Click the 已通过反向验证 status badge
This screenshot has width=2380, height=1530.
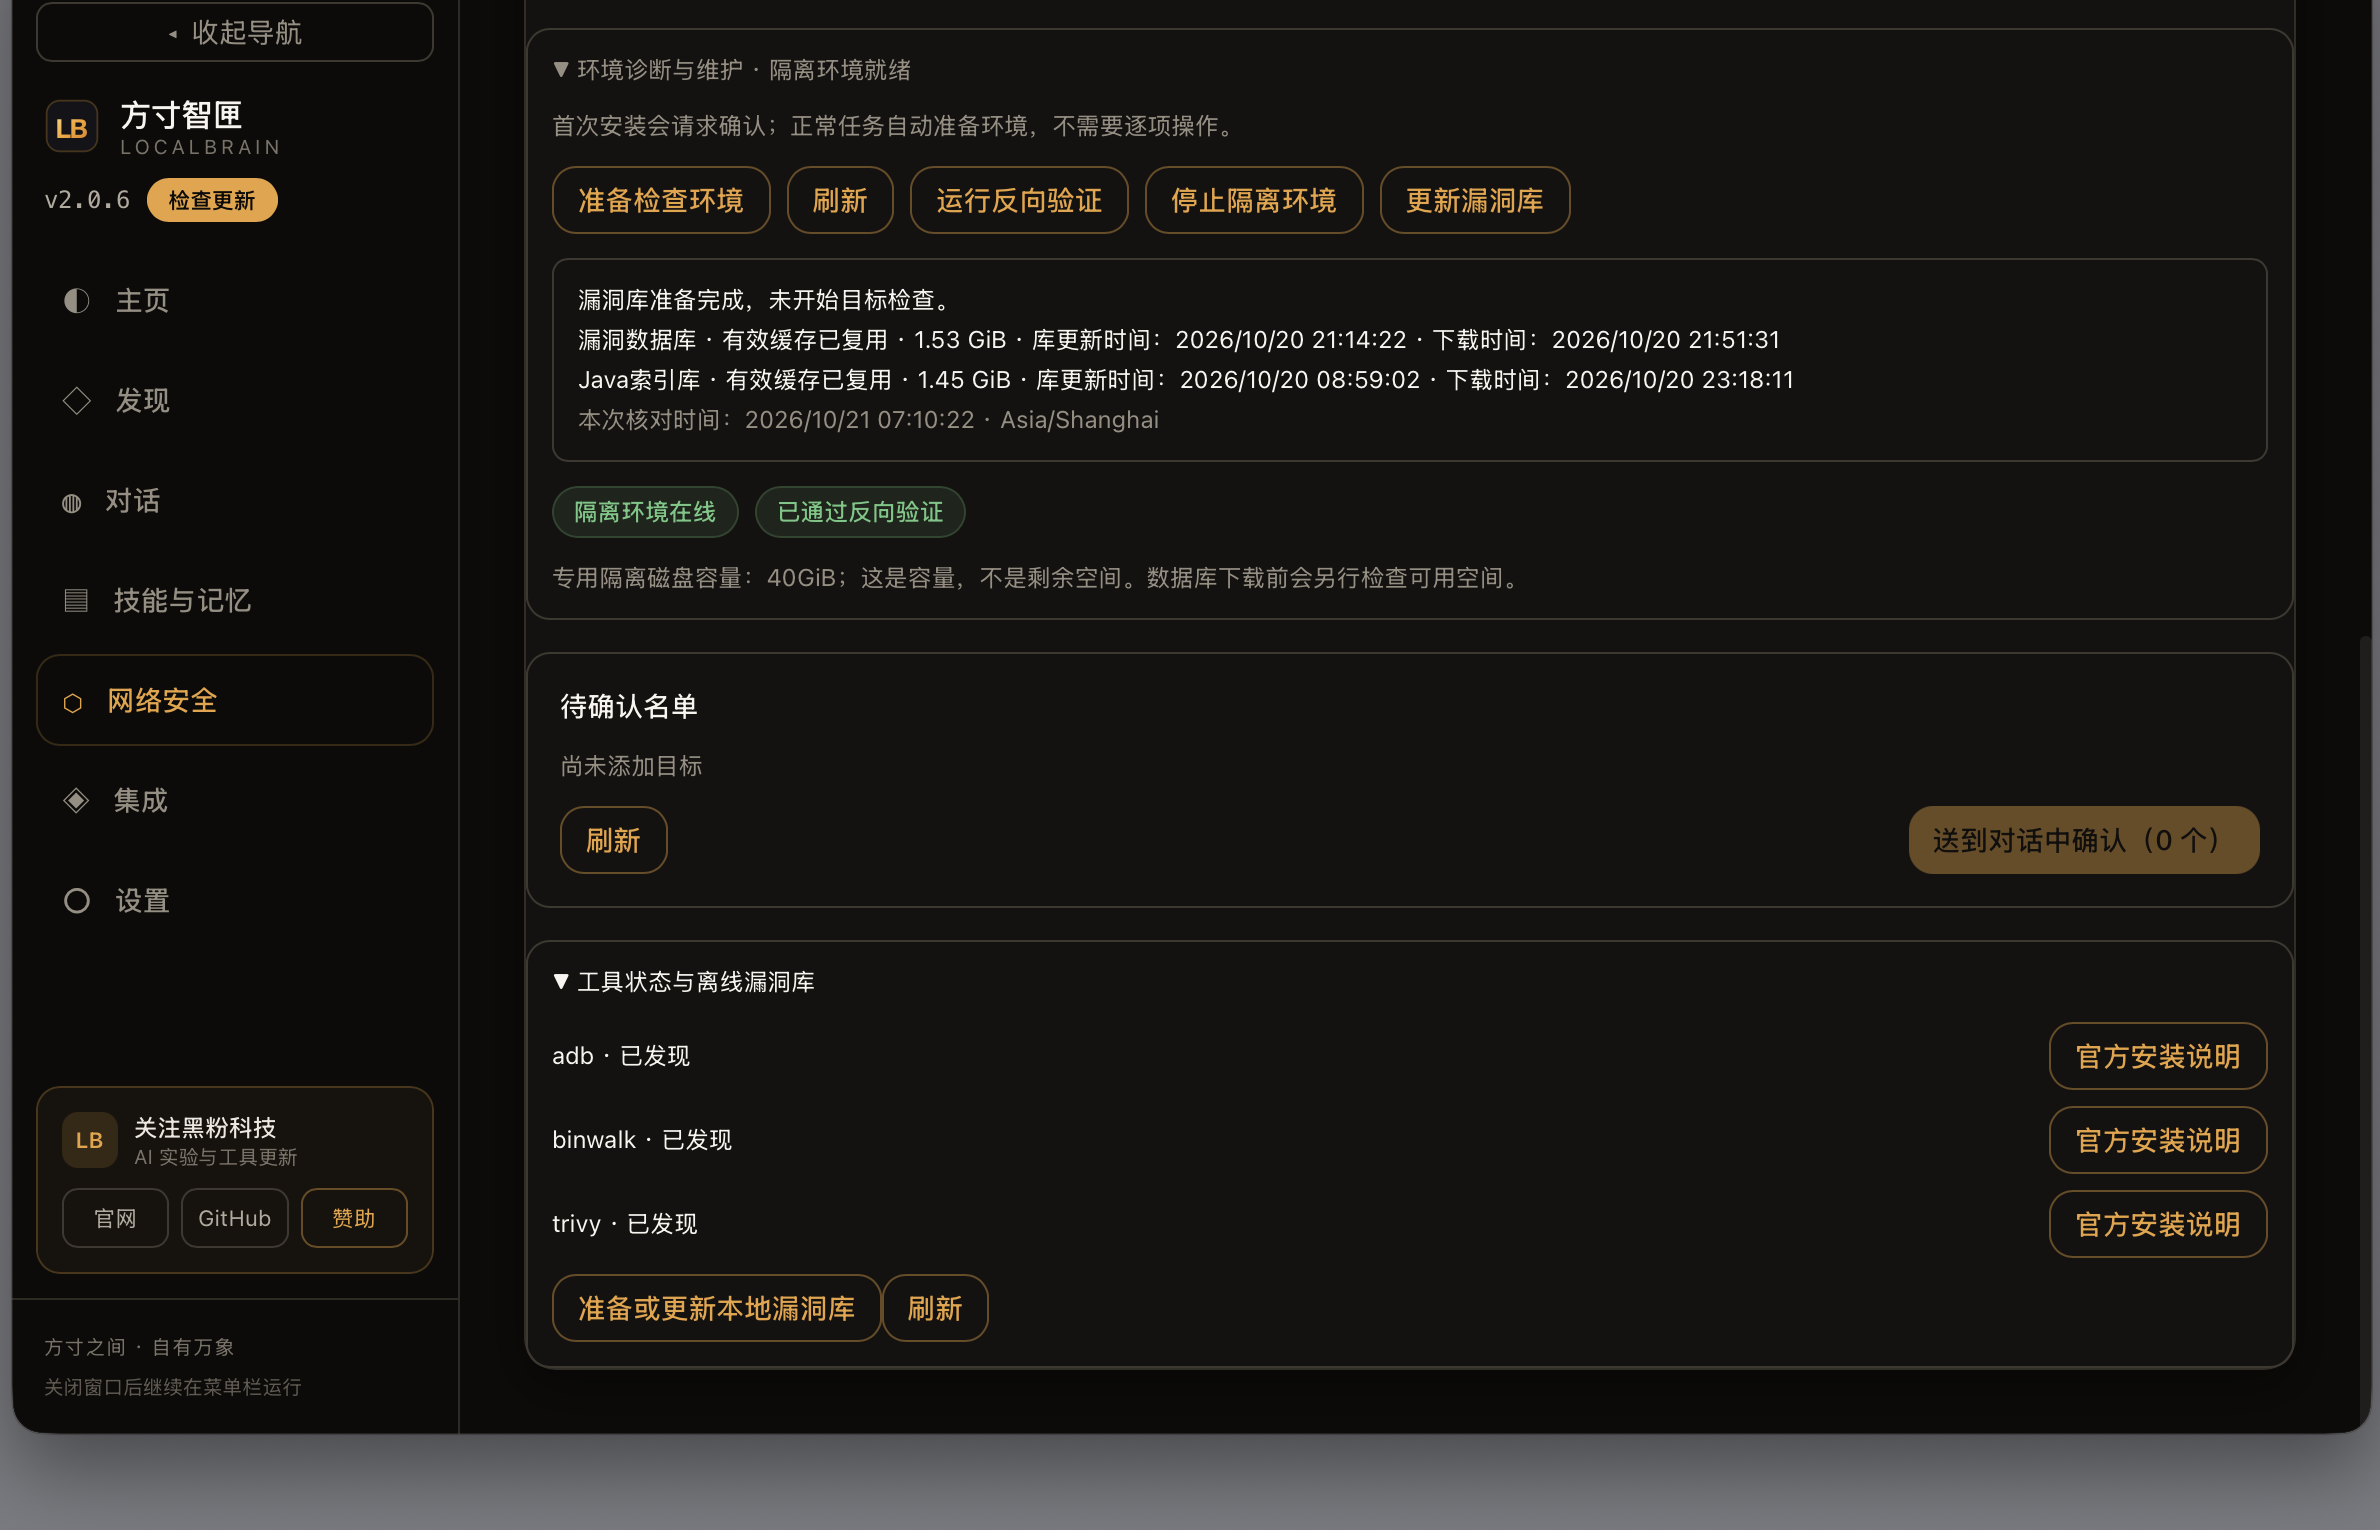[x=860, y=512]
